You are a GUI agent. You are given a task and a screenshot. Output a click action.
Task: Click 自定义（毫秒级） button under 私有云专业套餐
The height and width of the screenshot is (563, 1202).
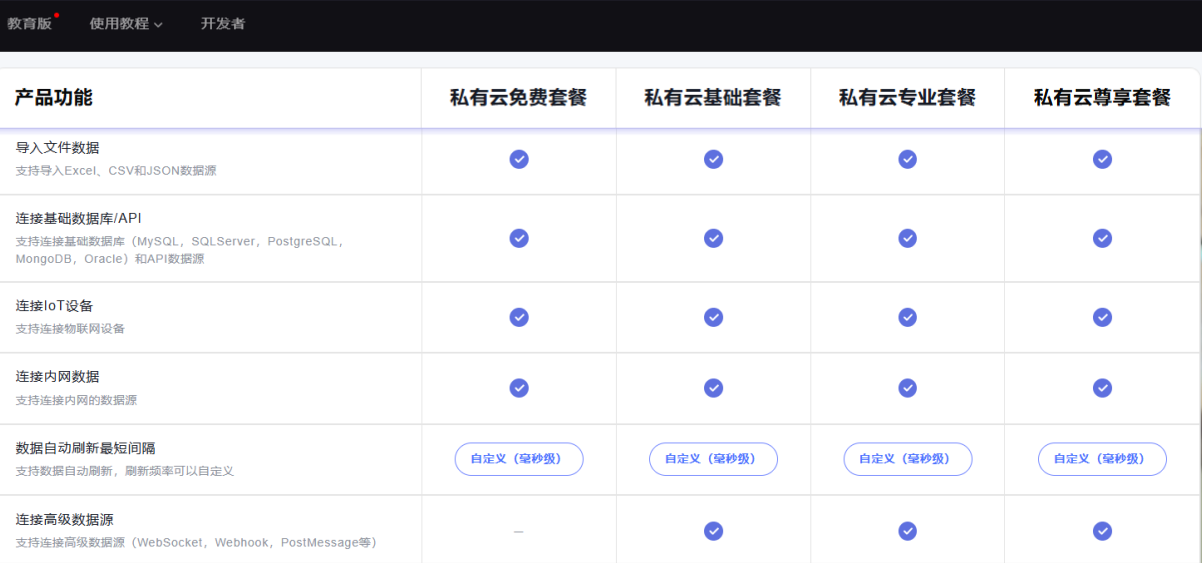(x=907, y=459)
